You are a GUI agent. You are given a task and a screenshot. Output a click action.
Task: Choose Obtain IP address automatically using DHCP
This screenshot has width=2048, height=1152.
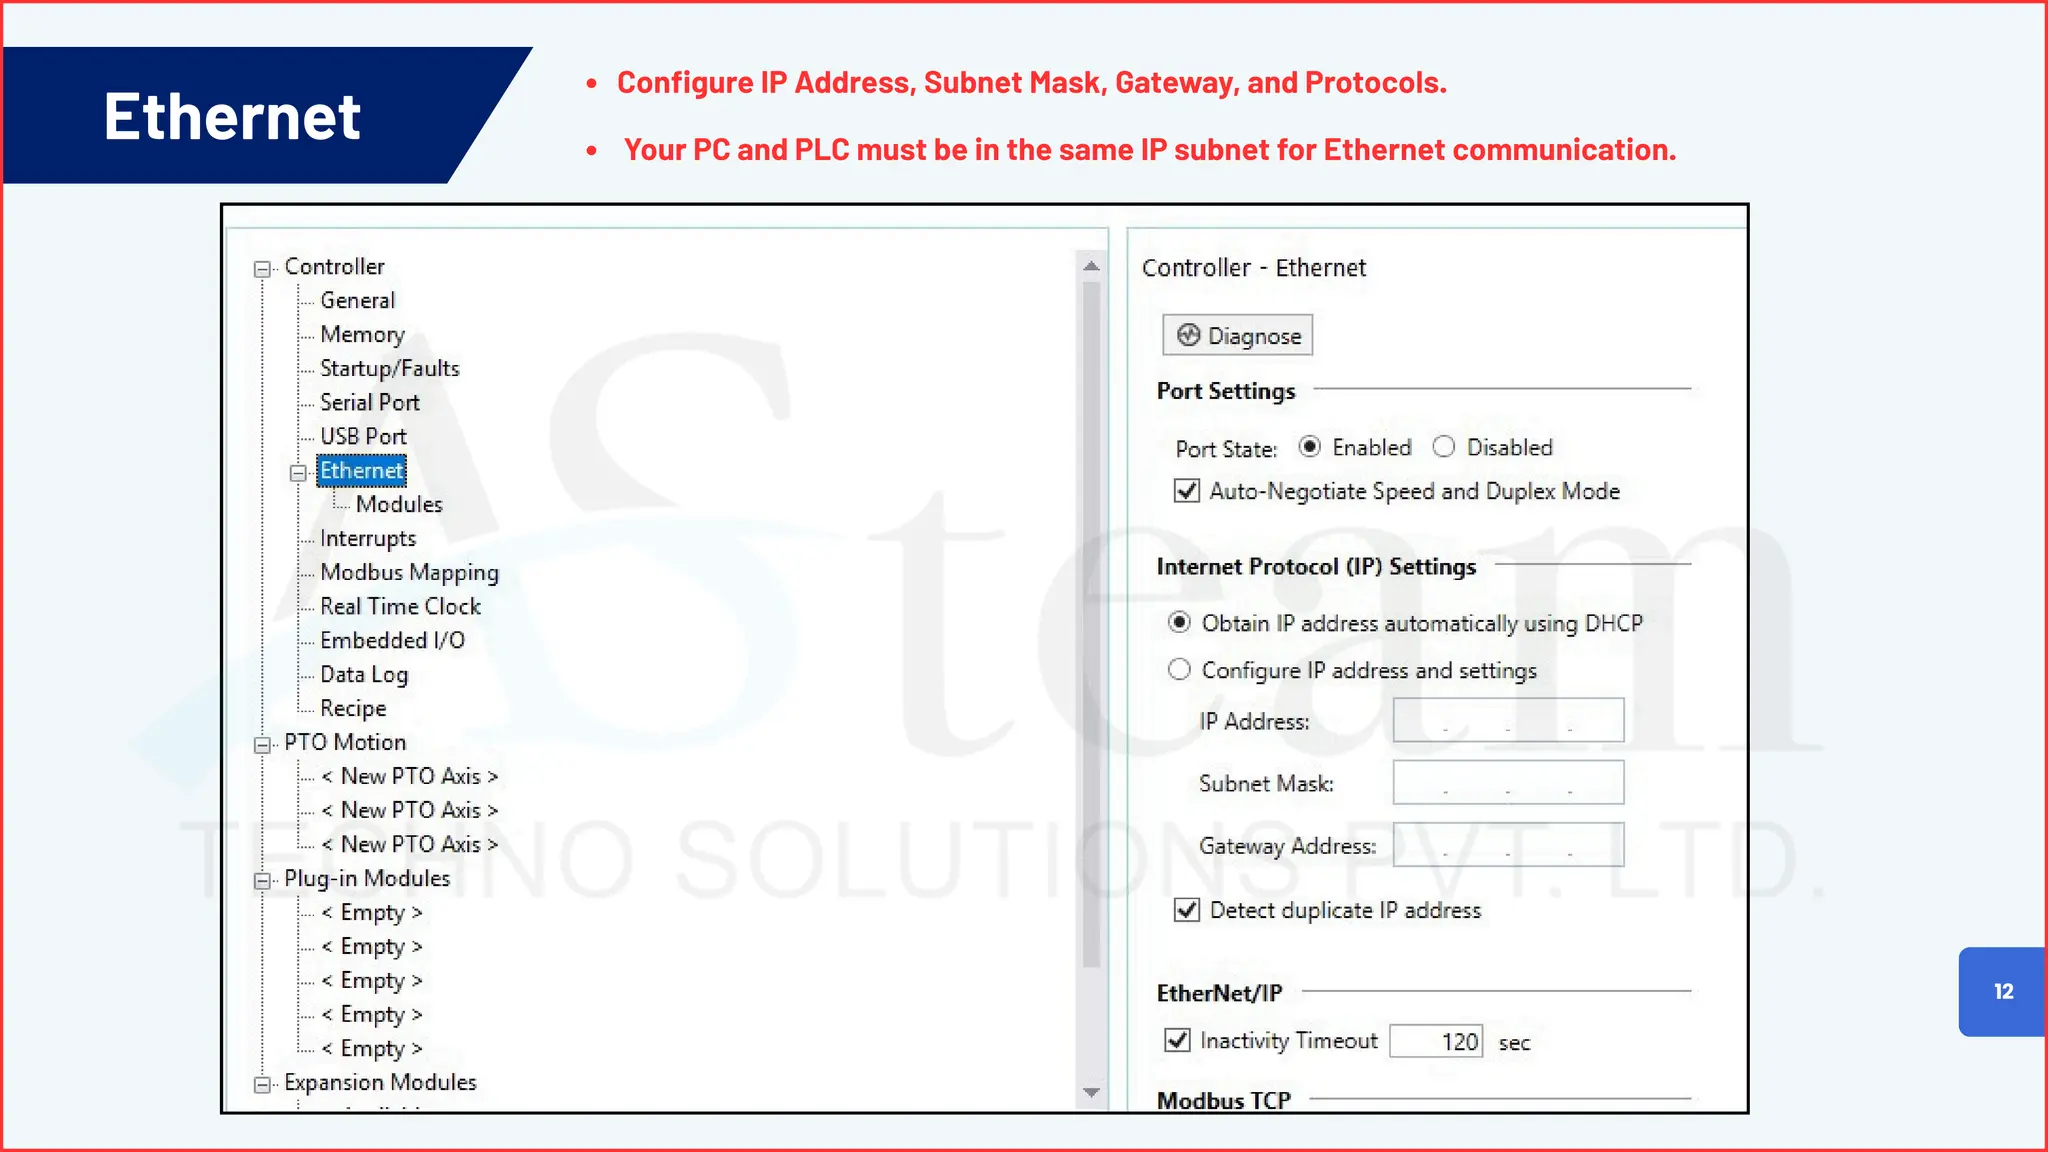tap(1180, 623)
